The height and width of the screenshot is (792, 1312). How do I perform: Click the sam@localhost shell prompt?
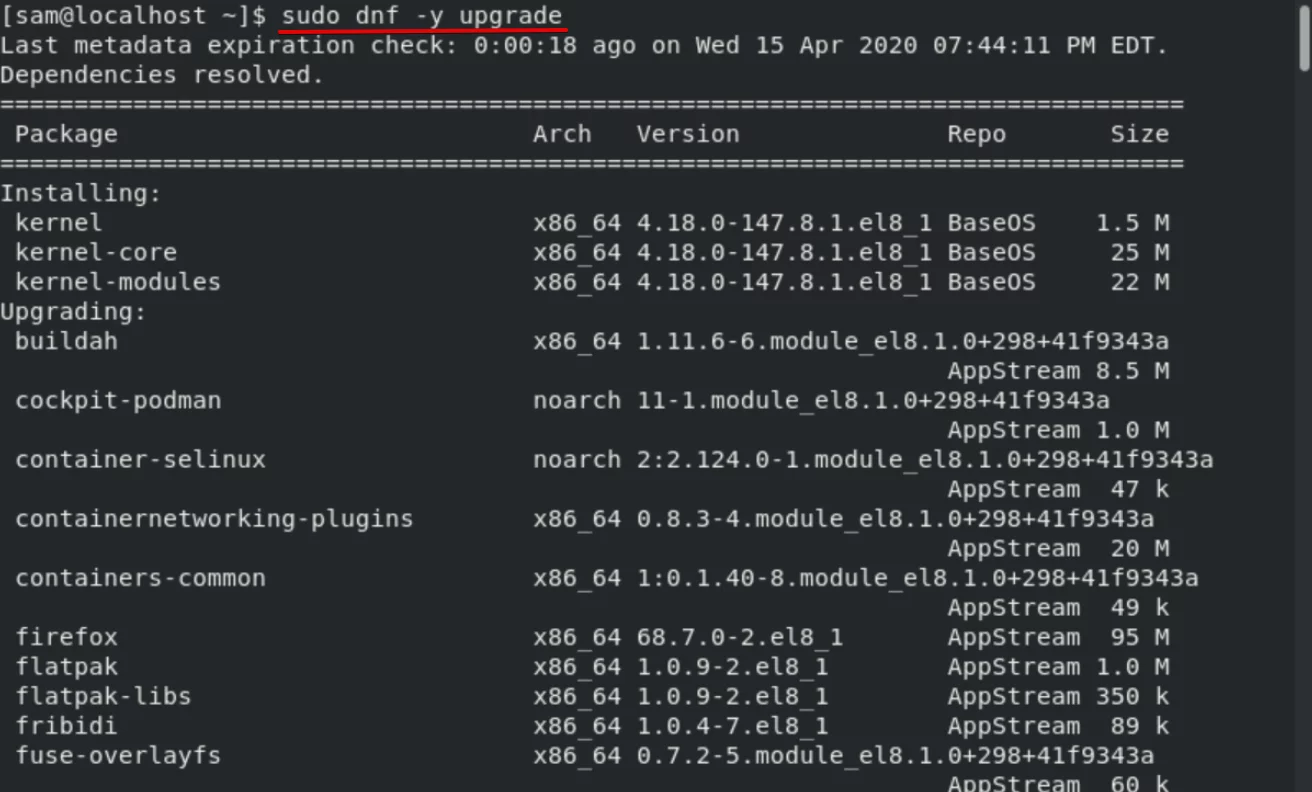coord(133,17)
